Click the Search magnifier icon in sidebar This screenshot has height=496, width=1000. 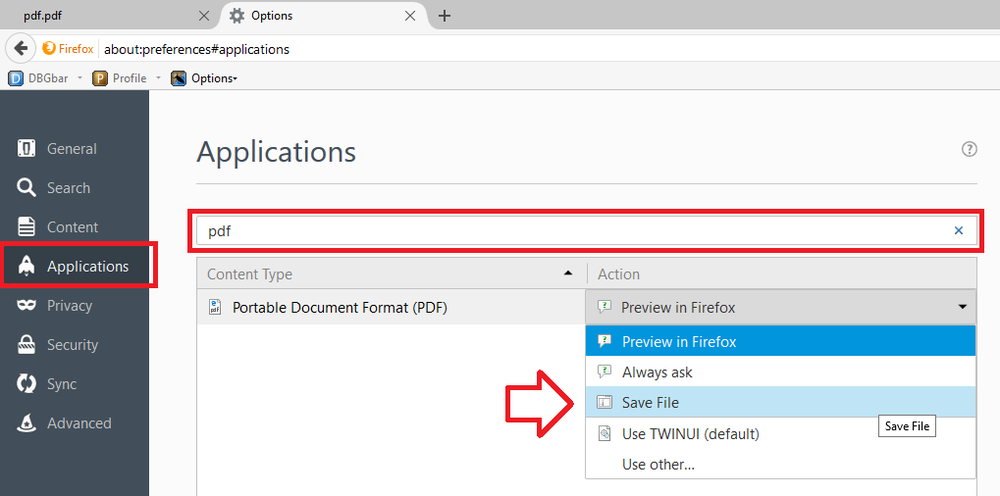(x=26, y=188)
